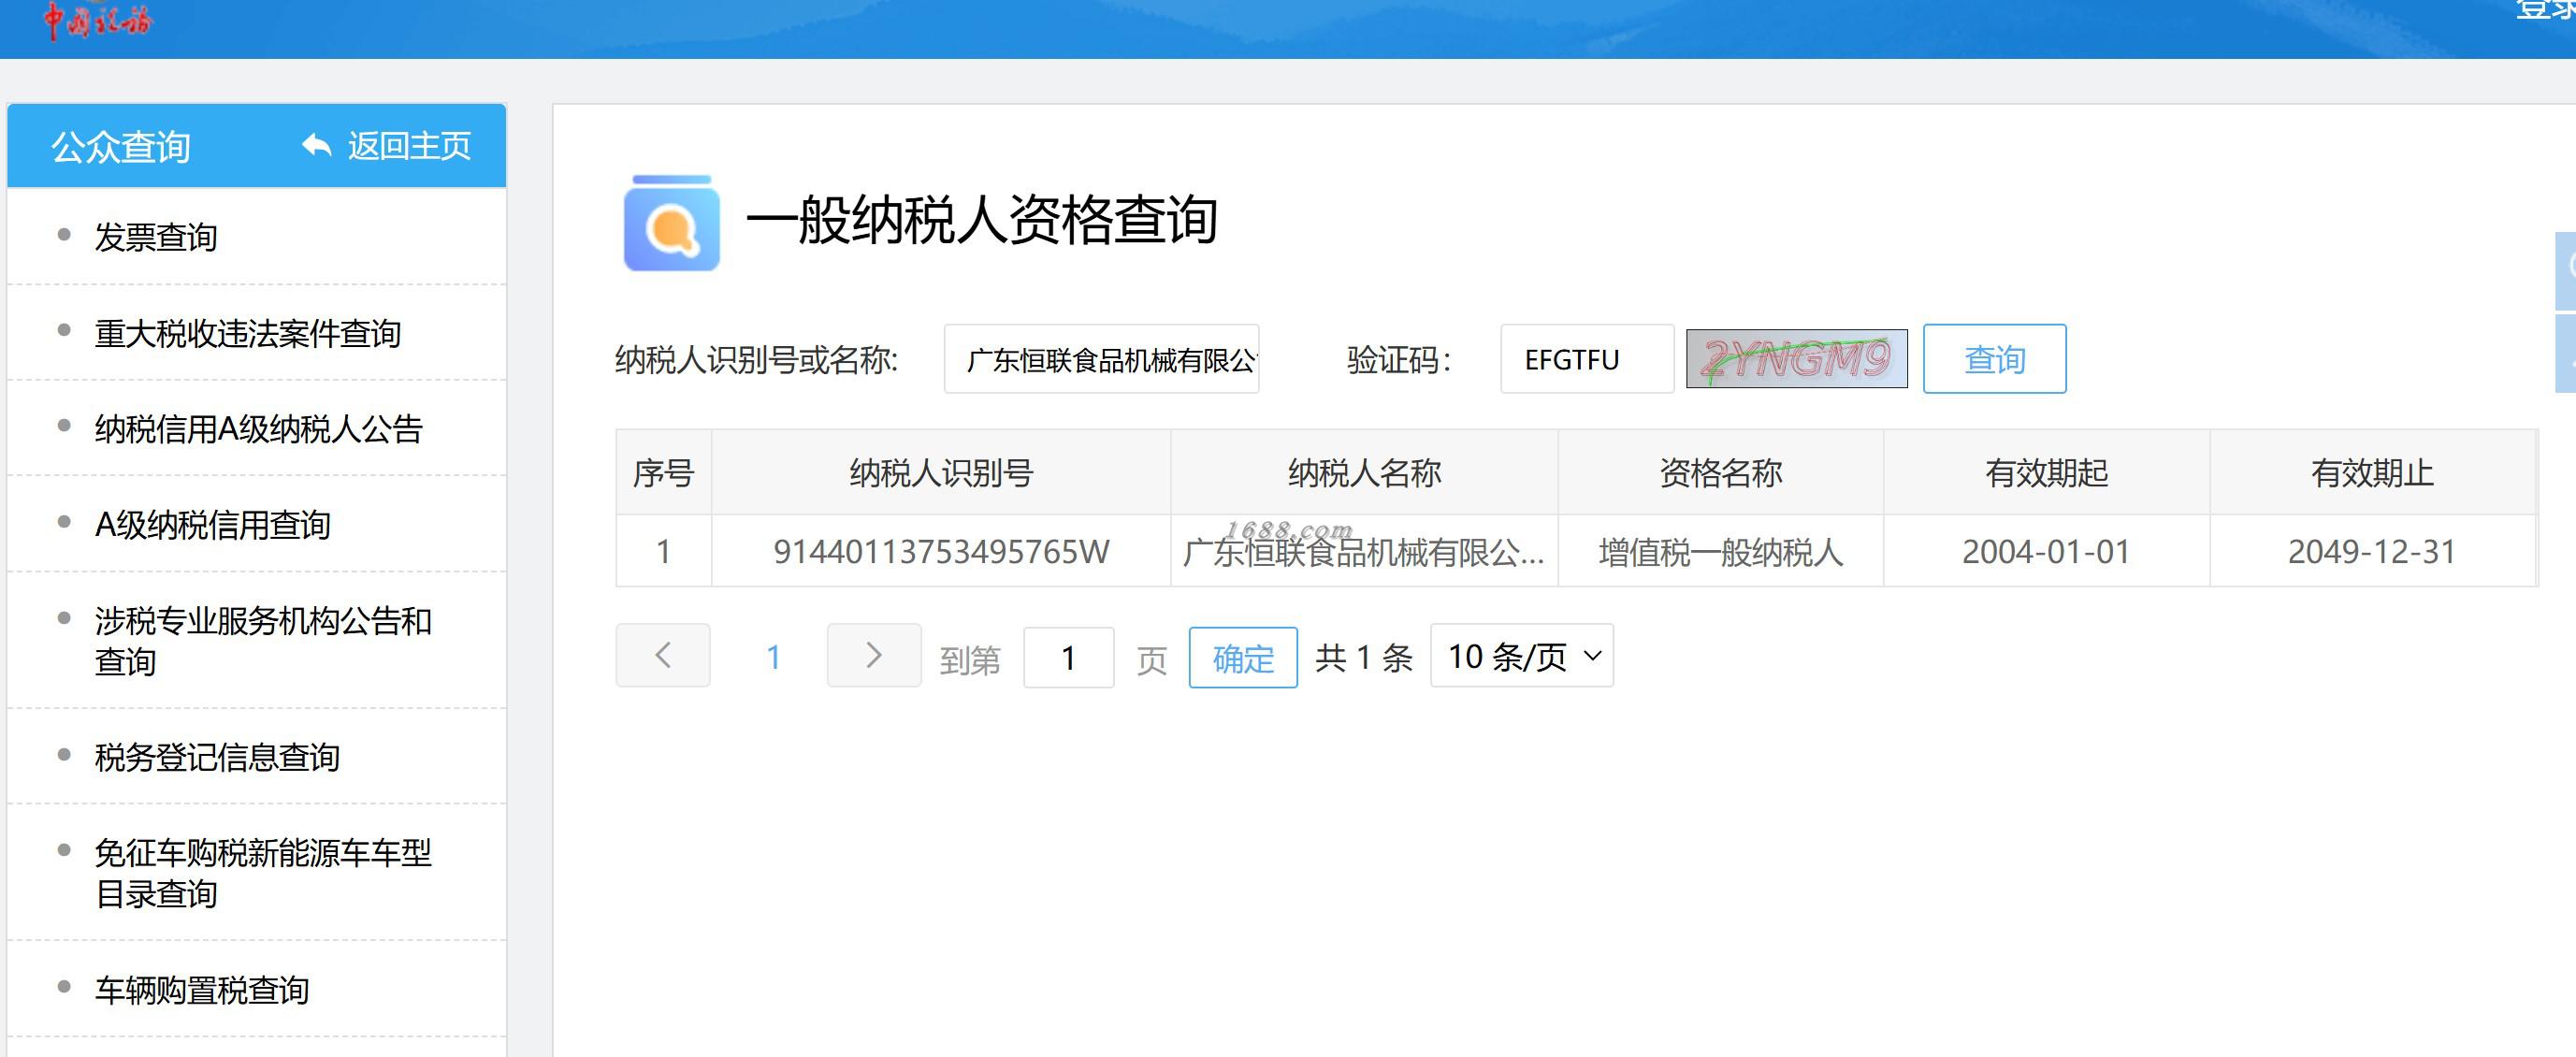This screenshot has width=2576, height=1057.
Task: Open 税务登记信息查询 in the sidebar
Action: tap(217, 757)
